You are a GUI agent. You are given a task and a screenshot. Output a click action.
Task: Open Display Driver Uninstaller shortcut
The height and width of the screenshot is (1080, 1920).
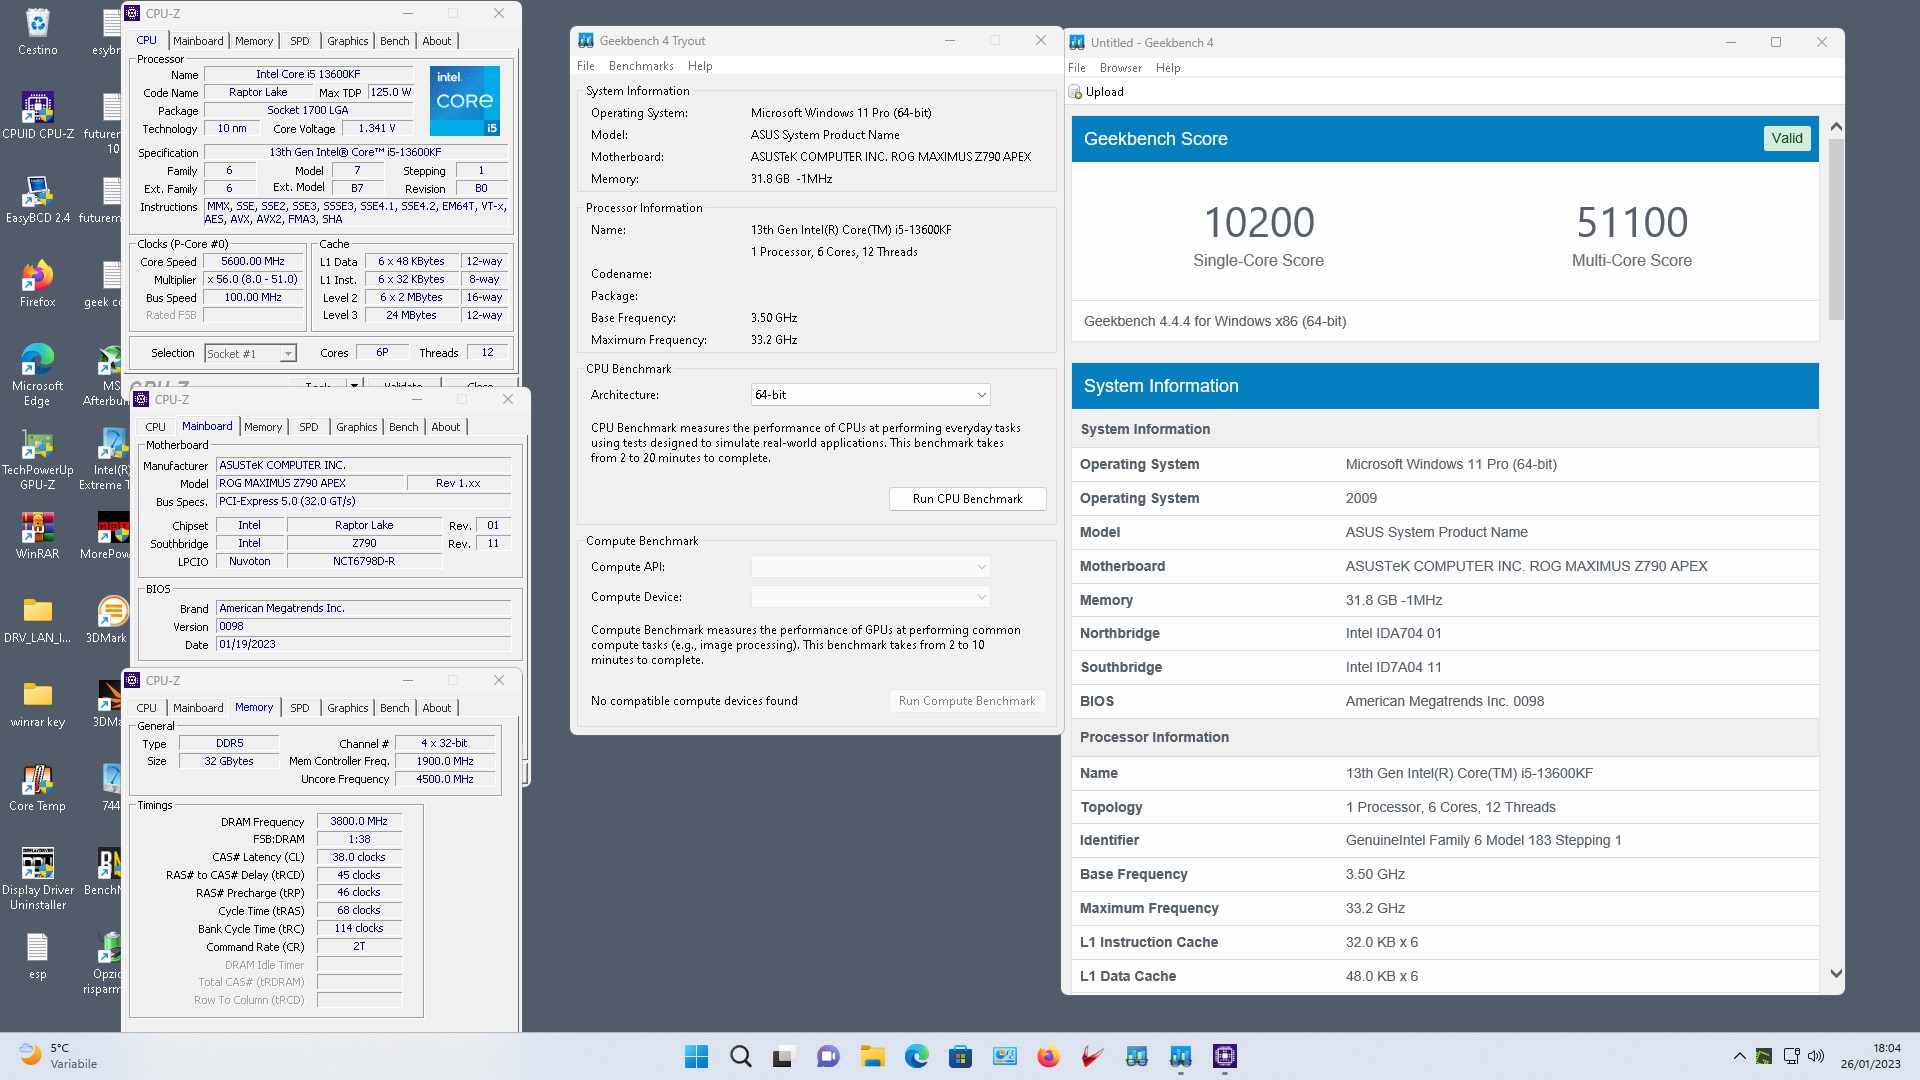pos(37,879)
